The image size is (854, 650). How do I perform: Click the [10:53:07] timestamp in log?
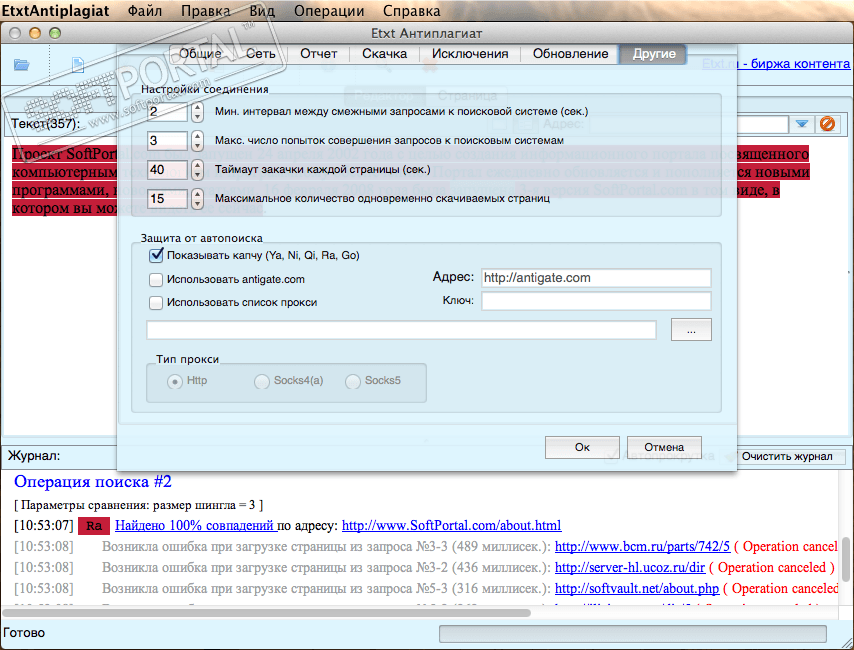click(x=44, y=526)
